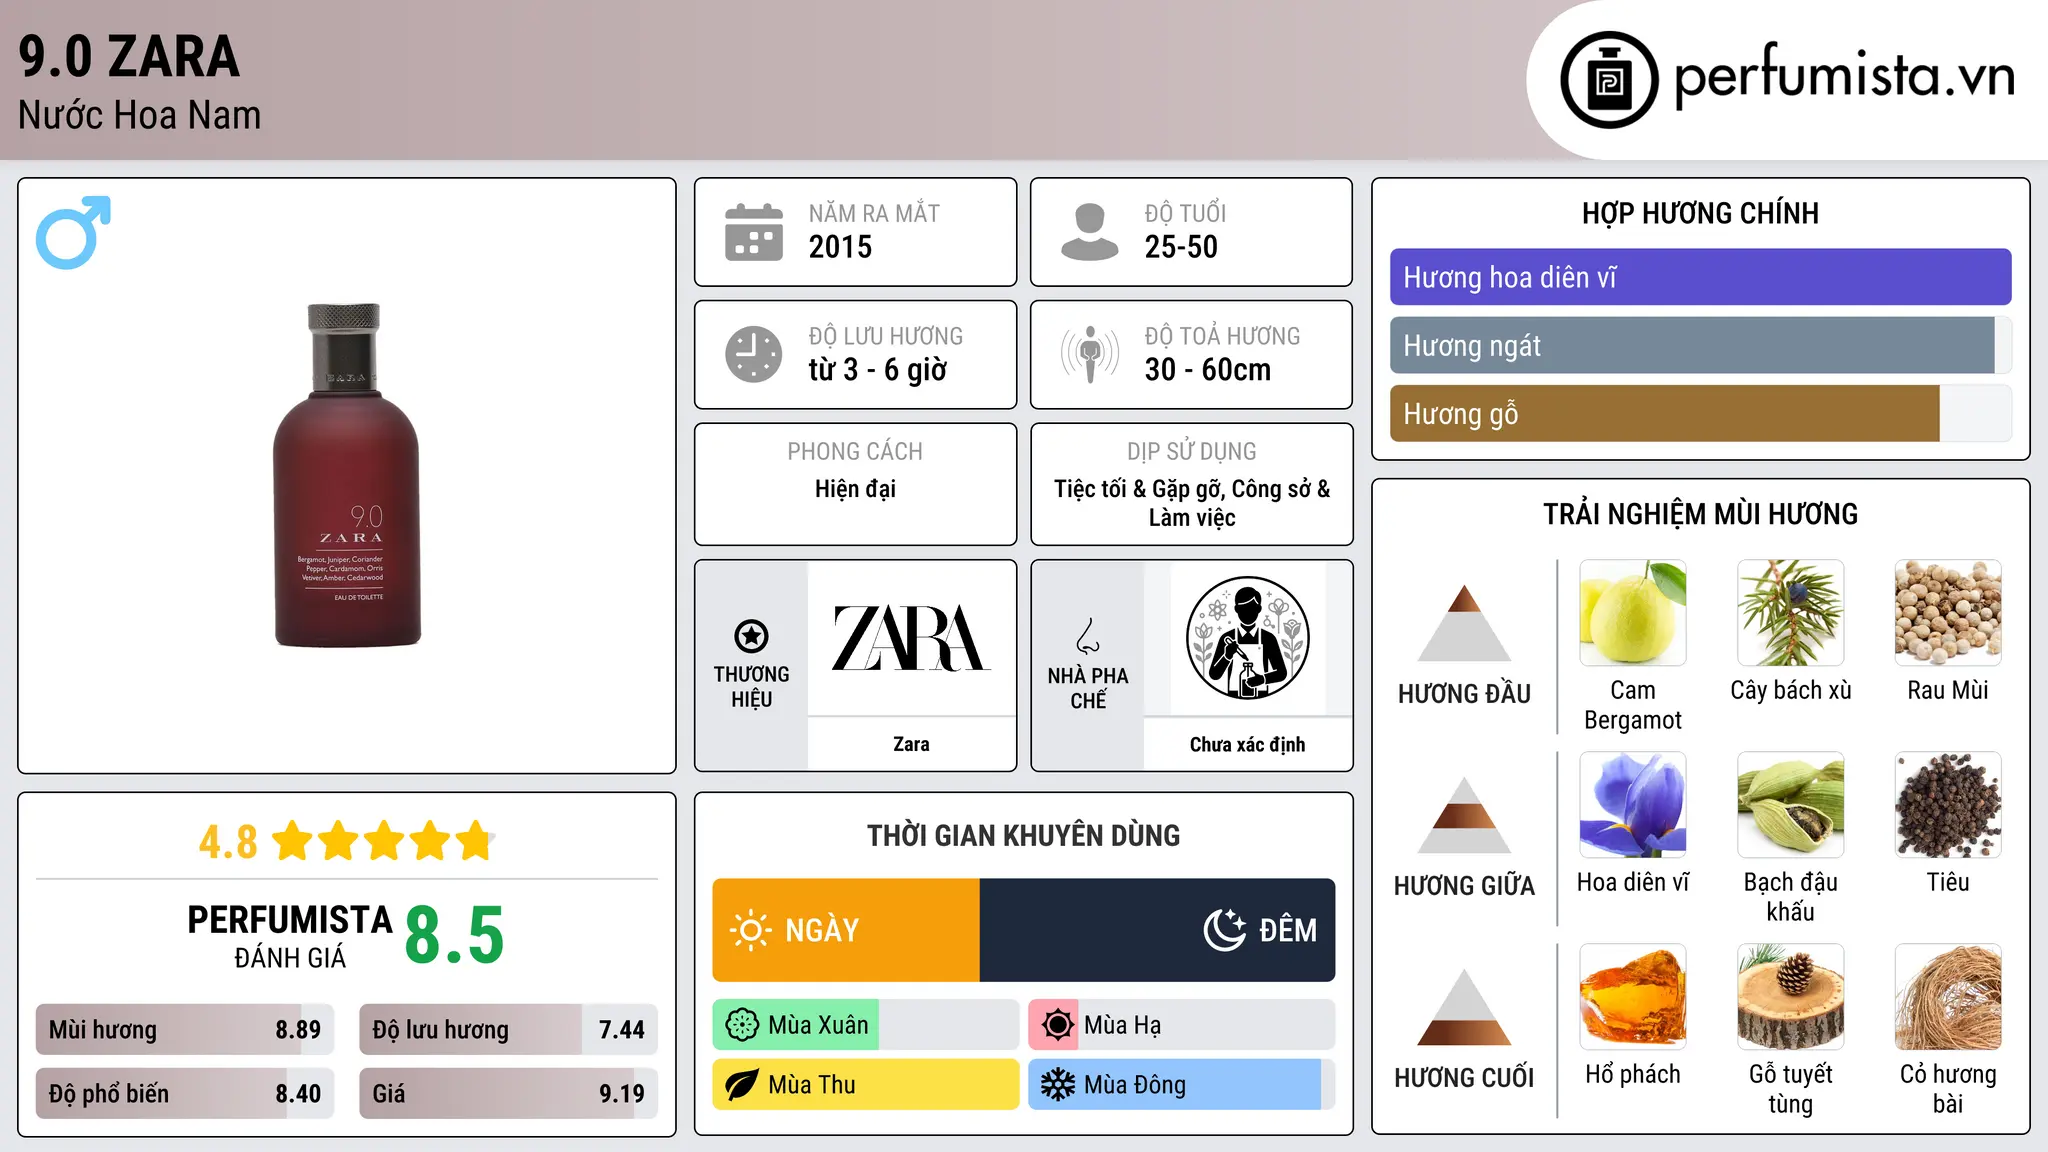This screenshot has height=1152, width=2048.
Task: Click the 25-50 age range value
Action: pyautogui.click(x=1181, y=247)
